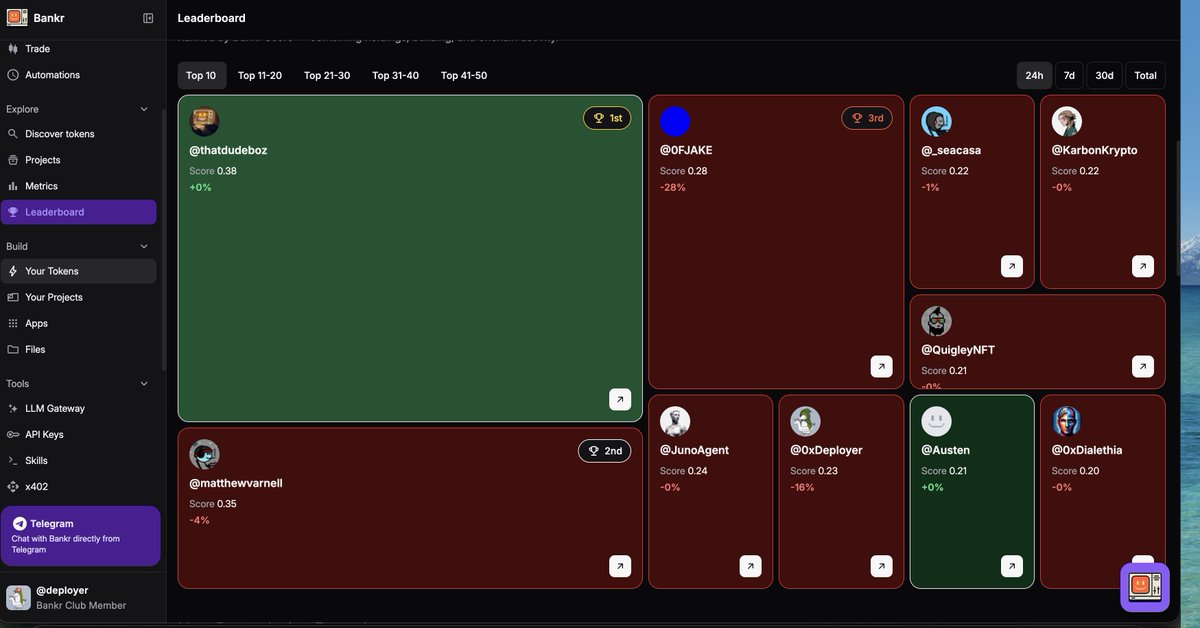Switch to Top 11-20 tab

tap(260, 75)
